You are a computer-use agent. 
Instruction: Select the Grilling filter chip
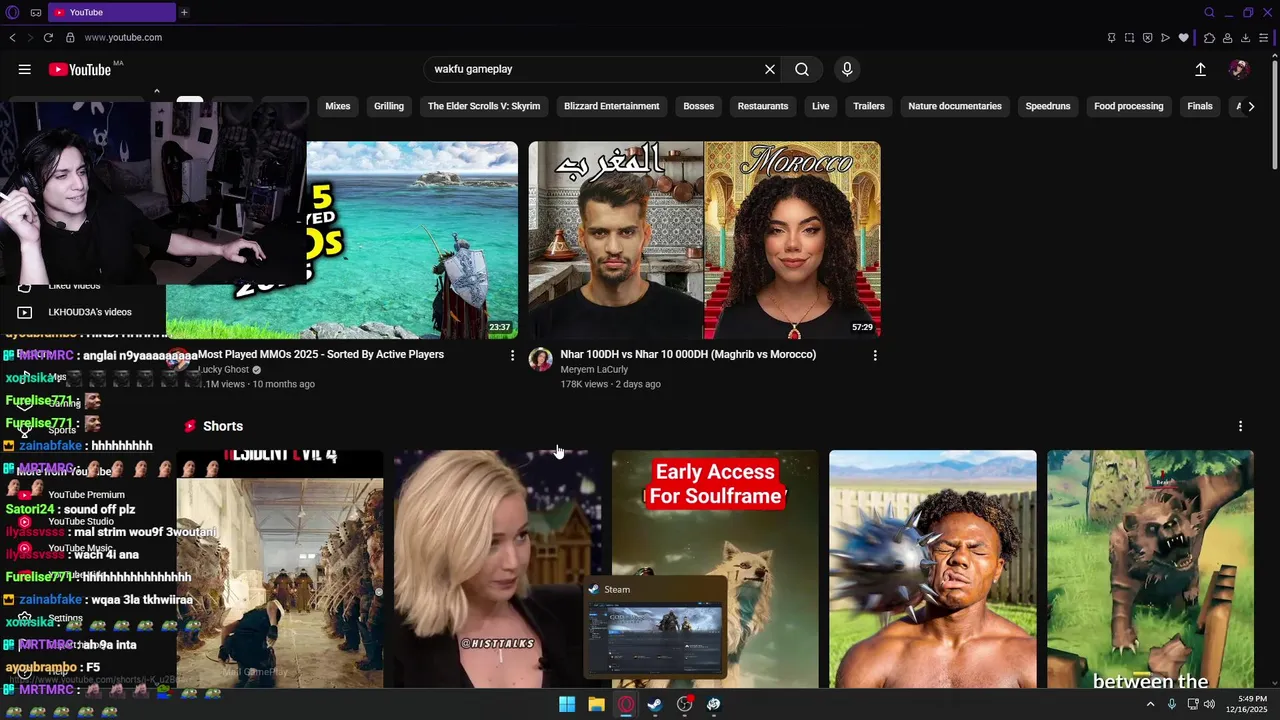[389, 106]
